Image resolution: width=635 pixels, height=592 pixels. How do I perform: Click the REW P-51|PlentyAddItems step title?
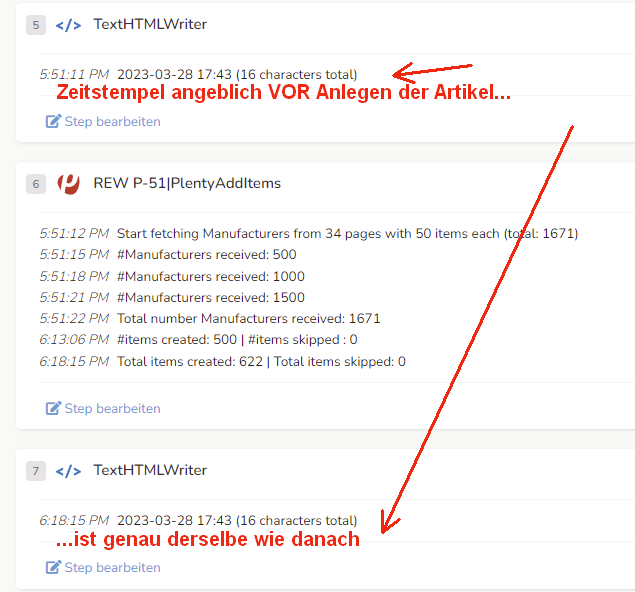tap(187, 183)
